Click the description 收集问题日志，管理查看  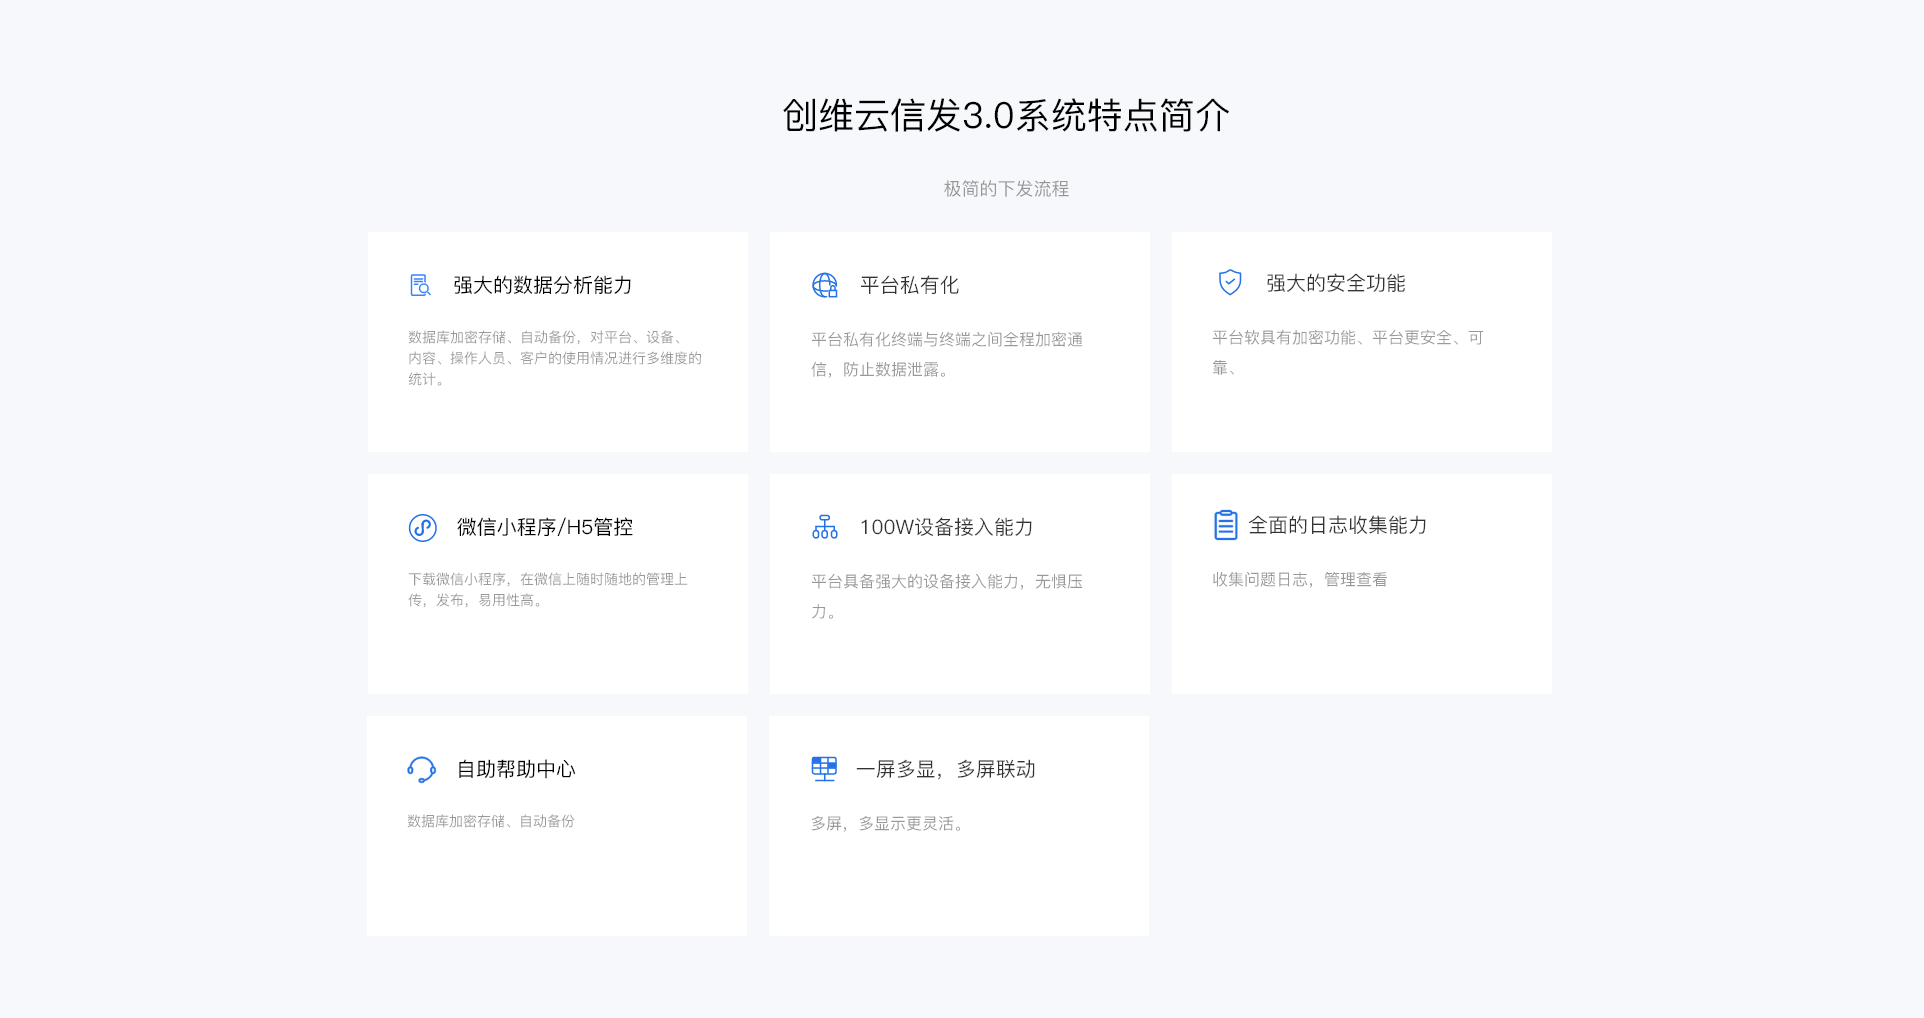(x=1299, y=580)
